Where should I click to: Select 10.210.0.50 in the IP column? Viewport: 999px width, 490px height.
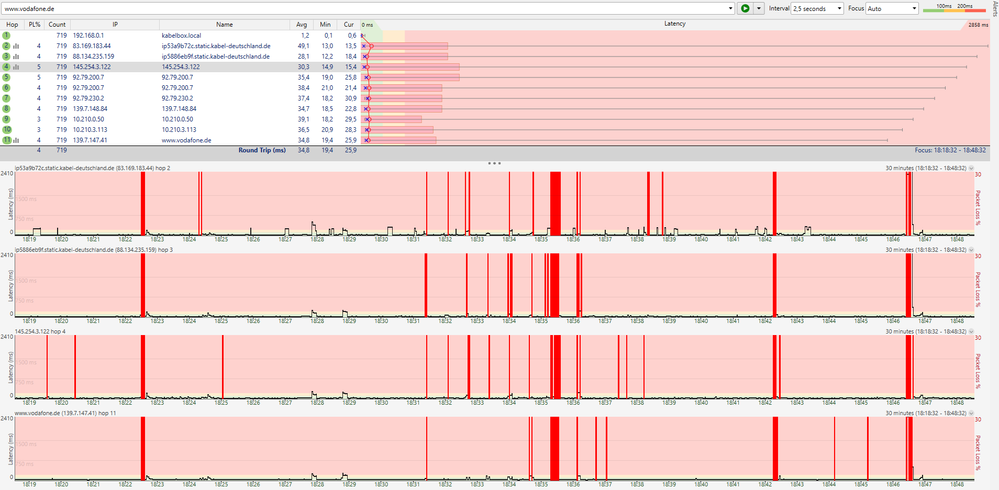point(89,119)
